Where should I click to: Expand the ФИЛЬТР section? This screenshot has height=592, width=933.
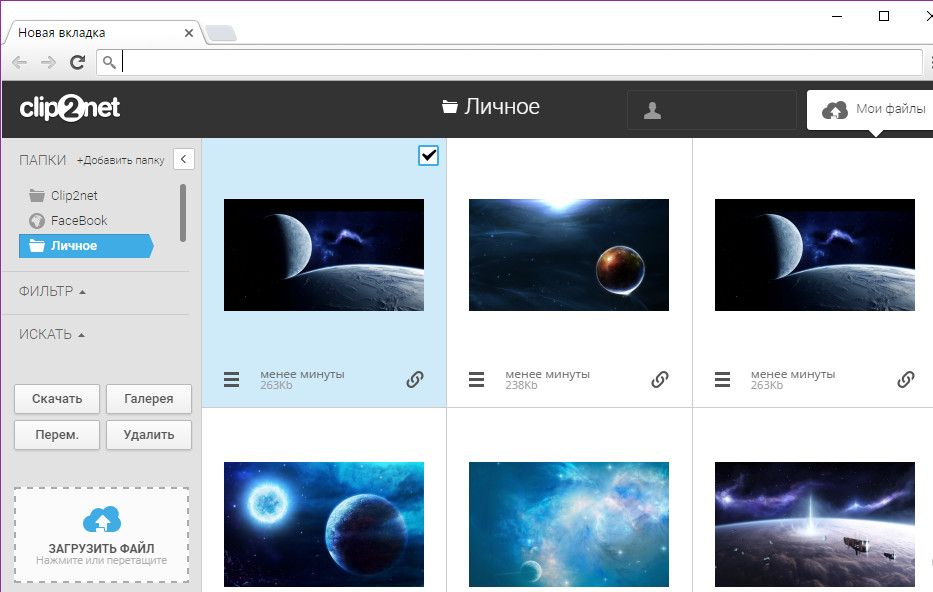tap(52, 292)
